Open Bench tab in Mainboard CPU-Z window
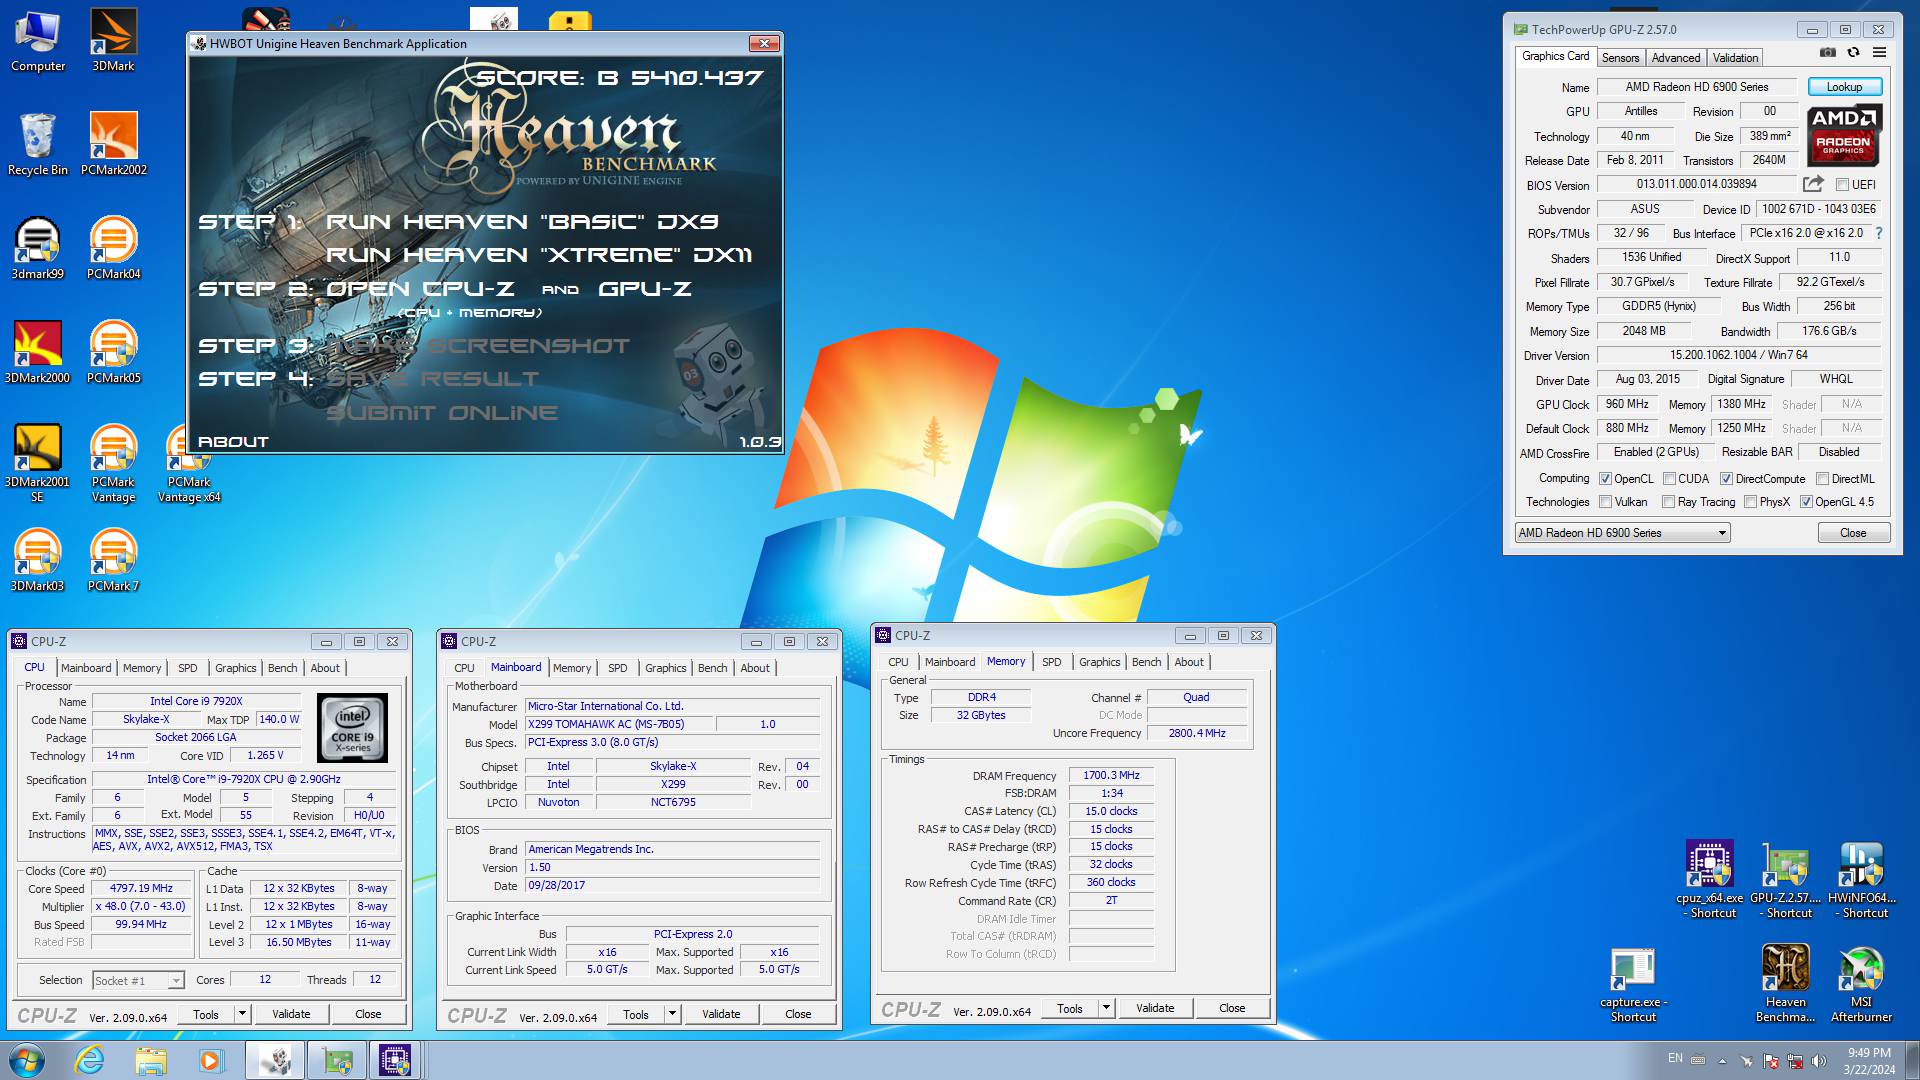1920x1080 pixels. pos(712,668)
